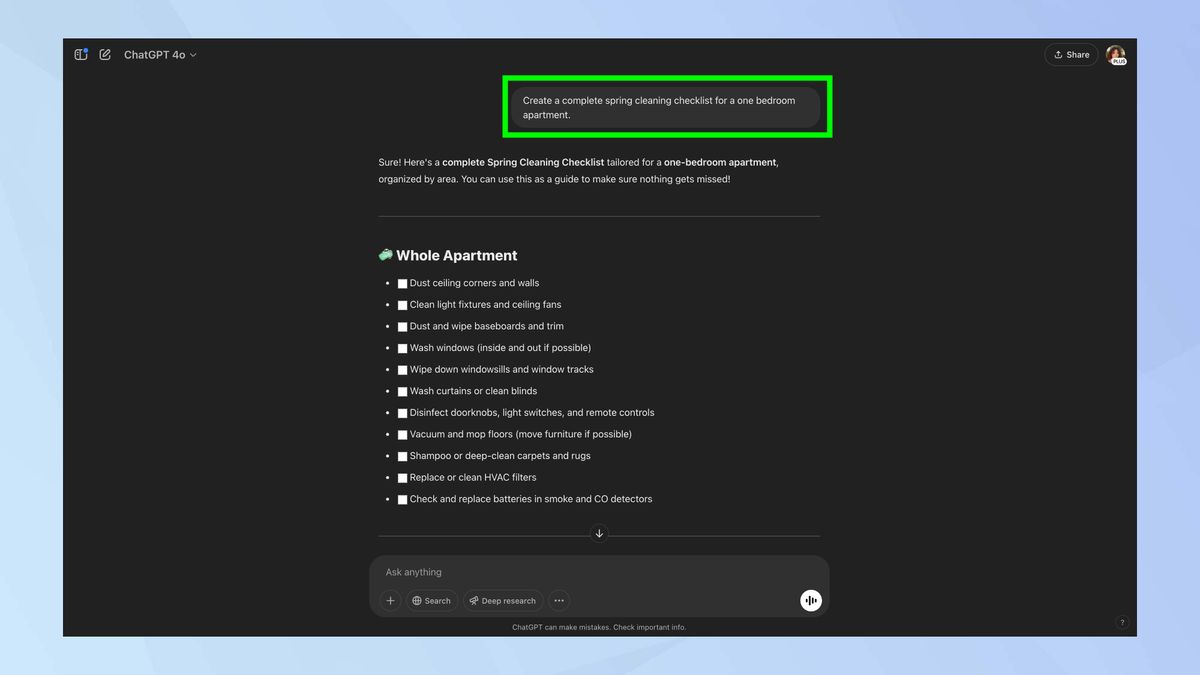The image size is (1200, 675).
Task: Start a new chat with the compose icon
Action: [104, 55]
